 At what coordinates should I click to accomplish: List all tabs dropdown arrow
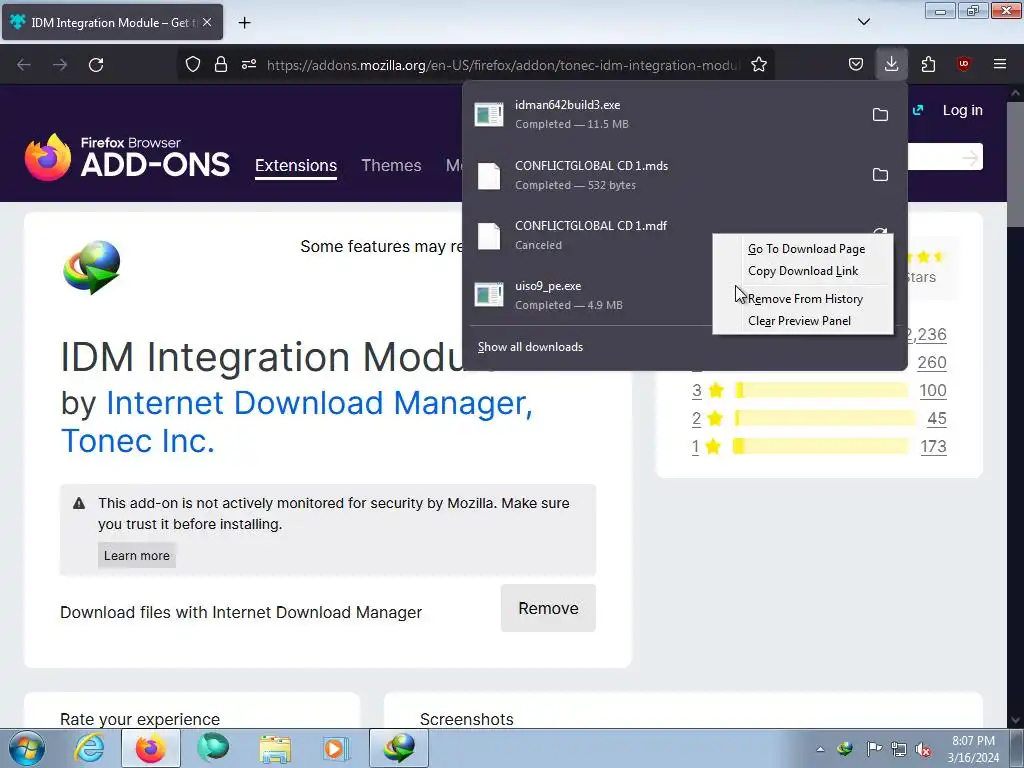864,22
